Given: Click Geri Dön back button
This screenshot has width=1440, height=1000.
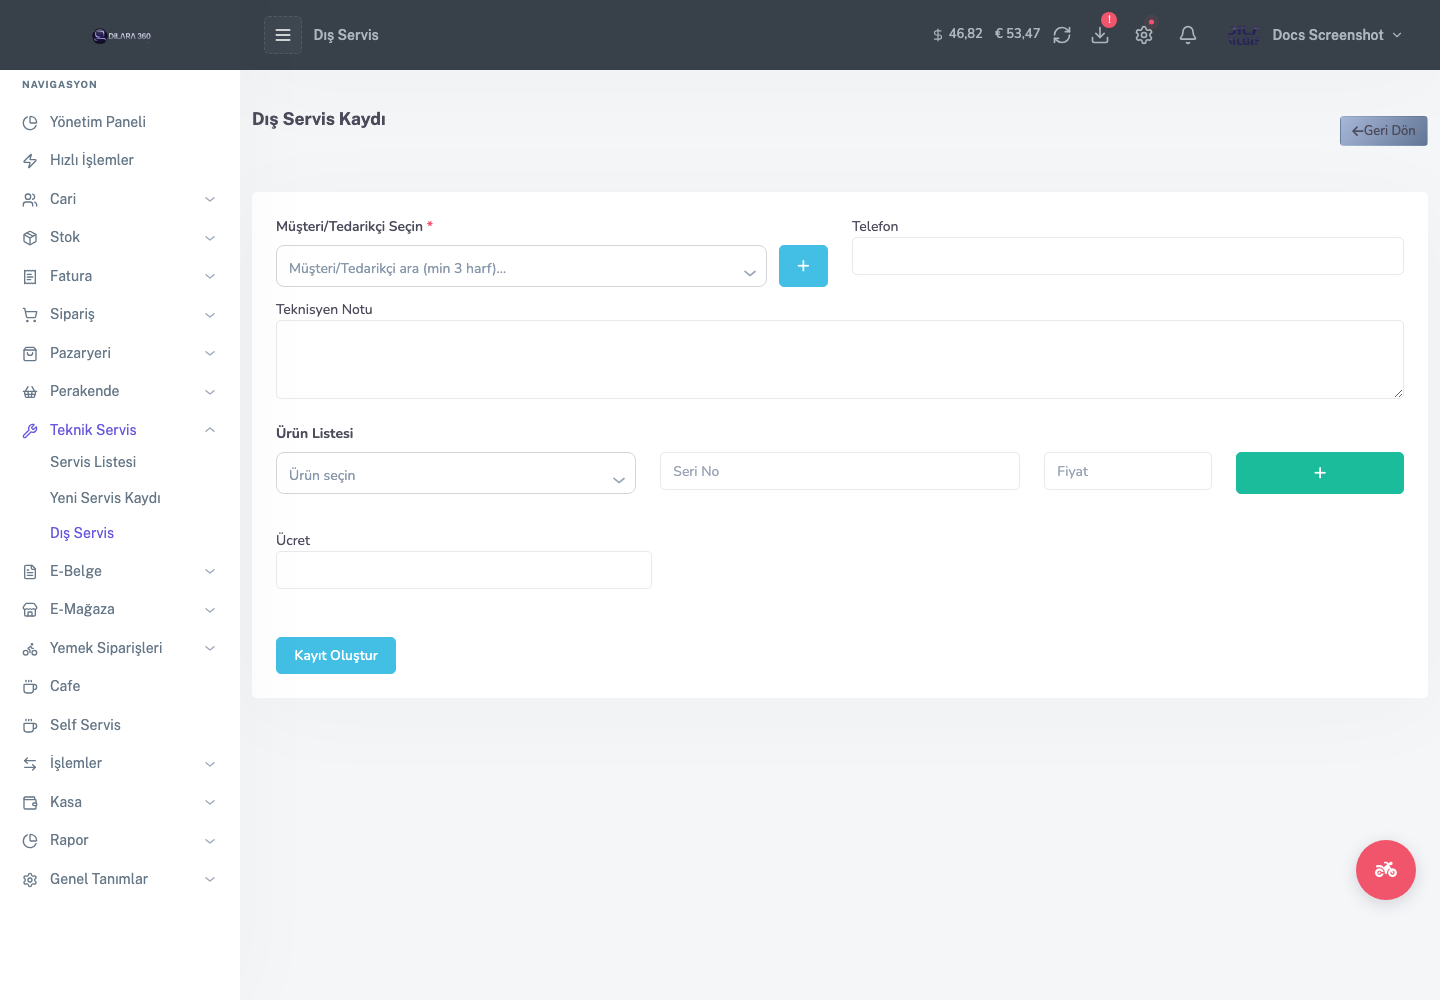Looking at the screenshot, I should (1384, 131).
